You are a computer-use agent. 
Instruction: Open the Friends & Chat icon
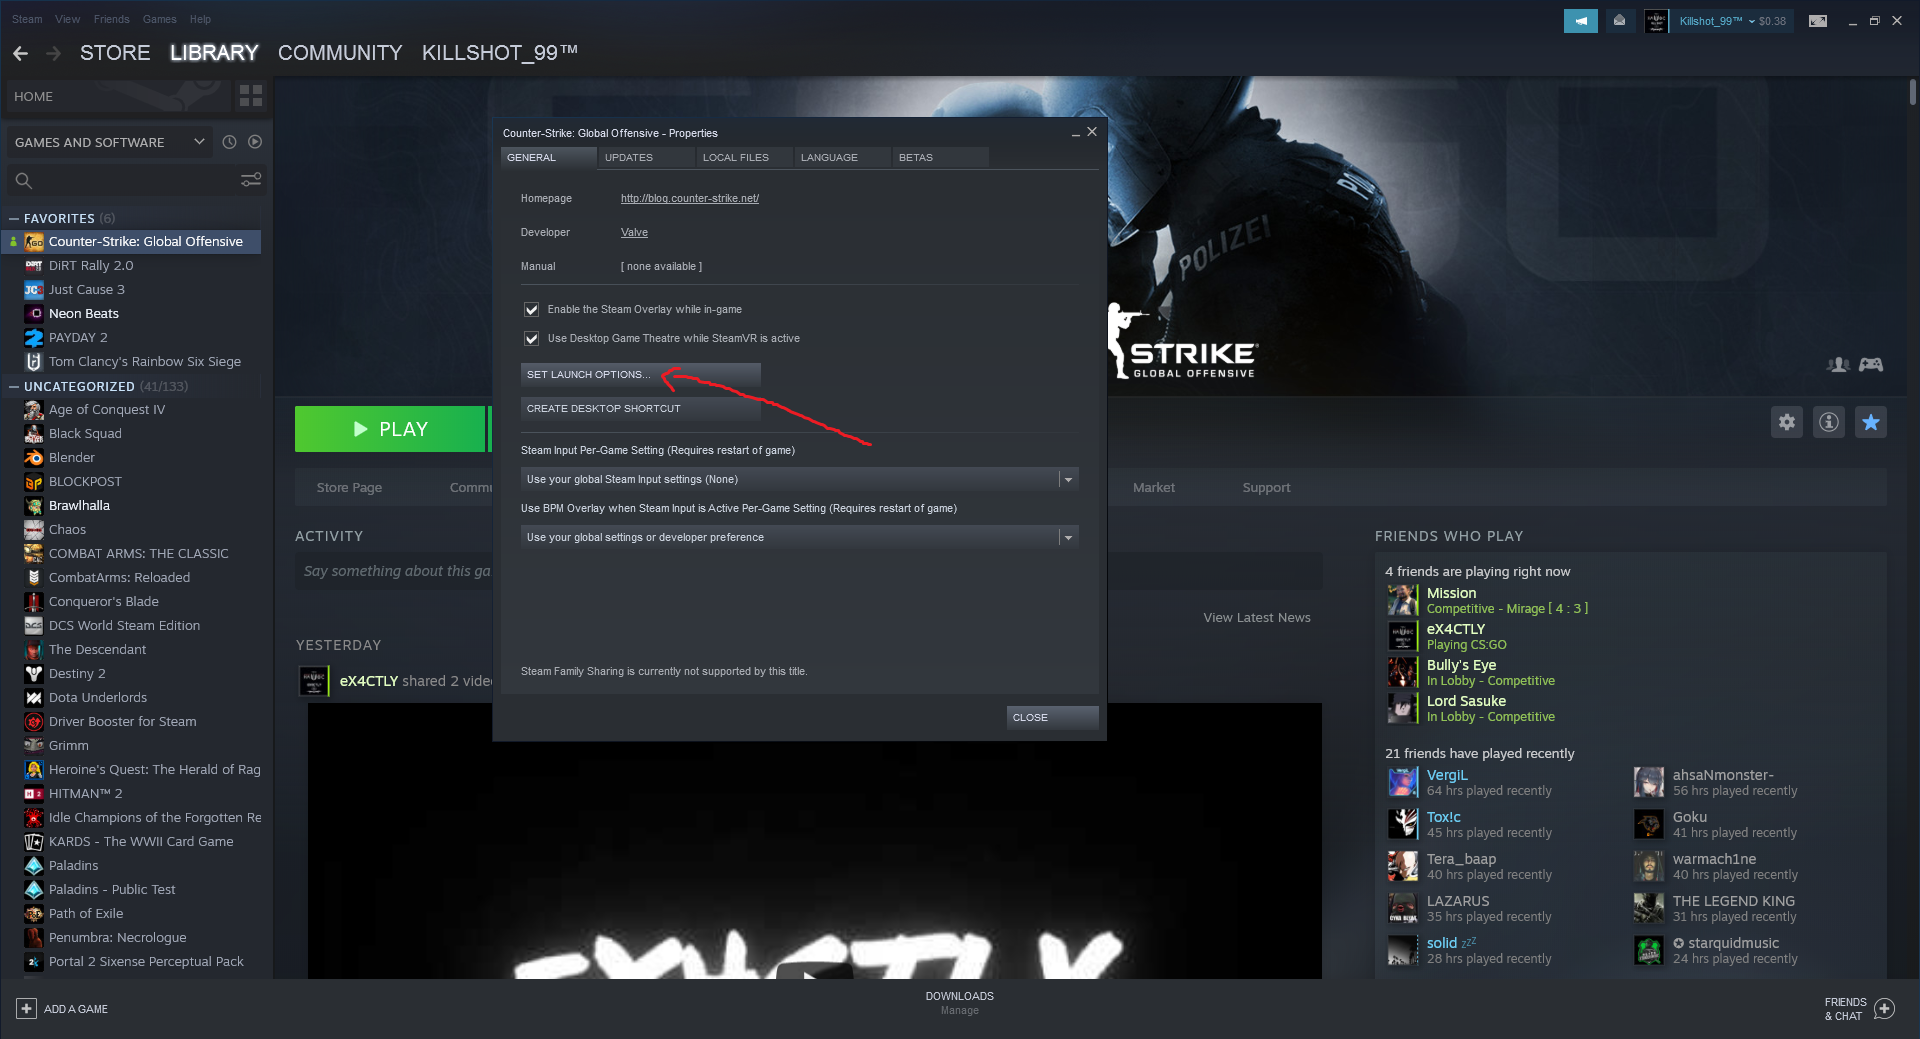[1884, 1009]
